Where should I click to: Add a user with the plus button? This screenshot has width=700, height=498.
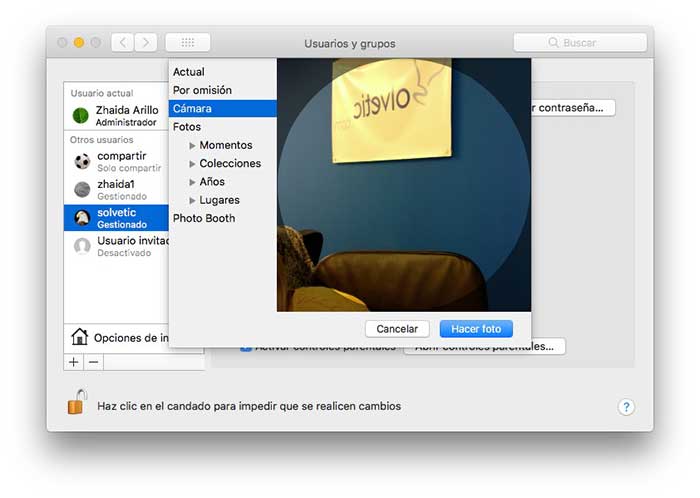(x=74, y=362)
